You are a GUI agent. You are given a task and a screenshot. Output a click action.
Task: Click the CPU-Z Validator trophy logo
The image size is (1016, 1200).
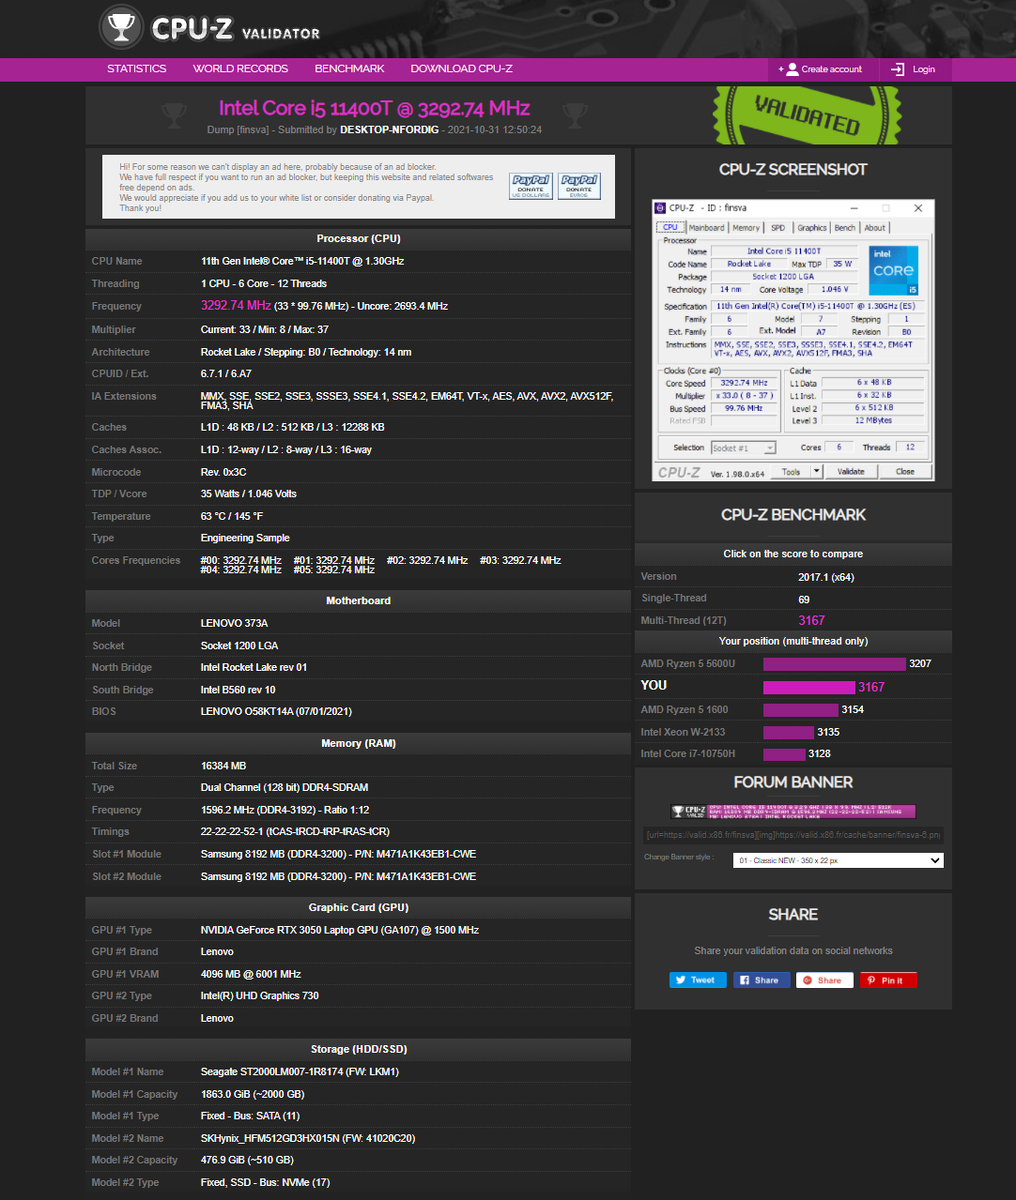121,27
